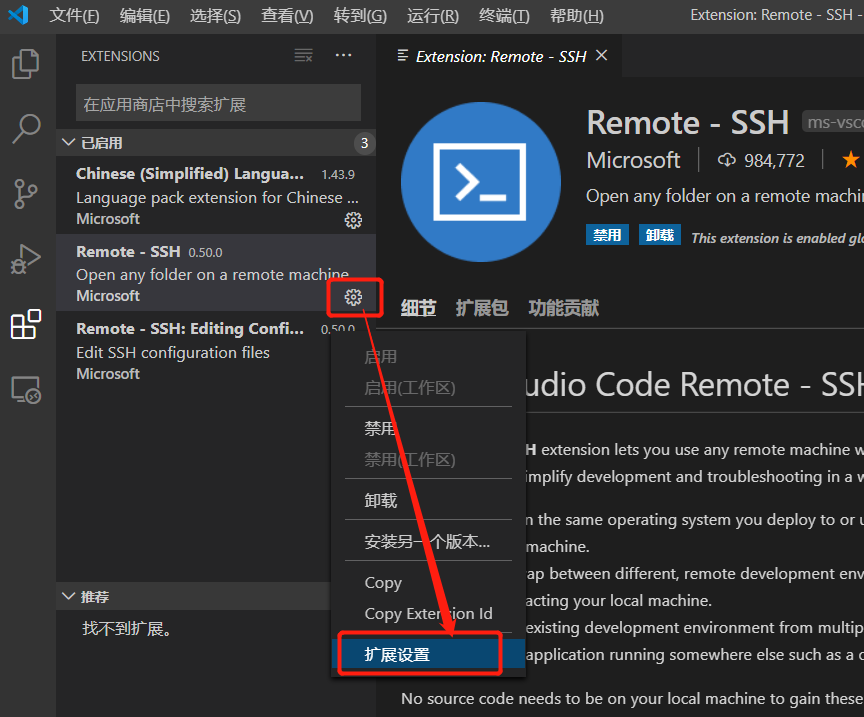Choose 扩展设置 in the context menu
The width and height of the screenshot is (864, 717).
pos(428,655)
